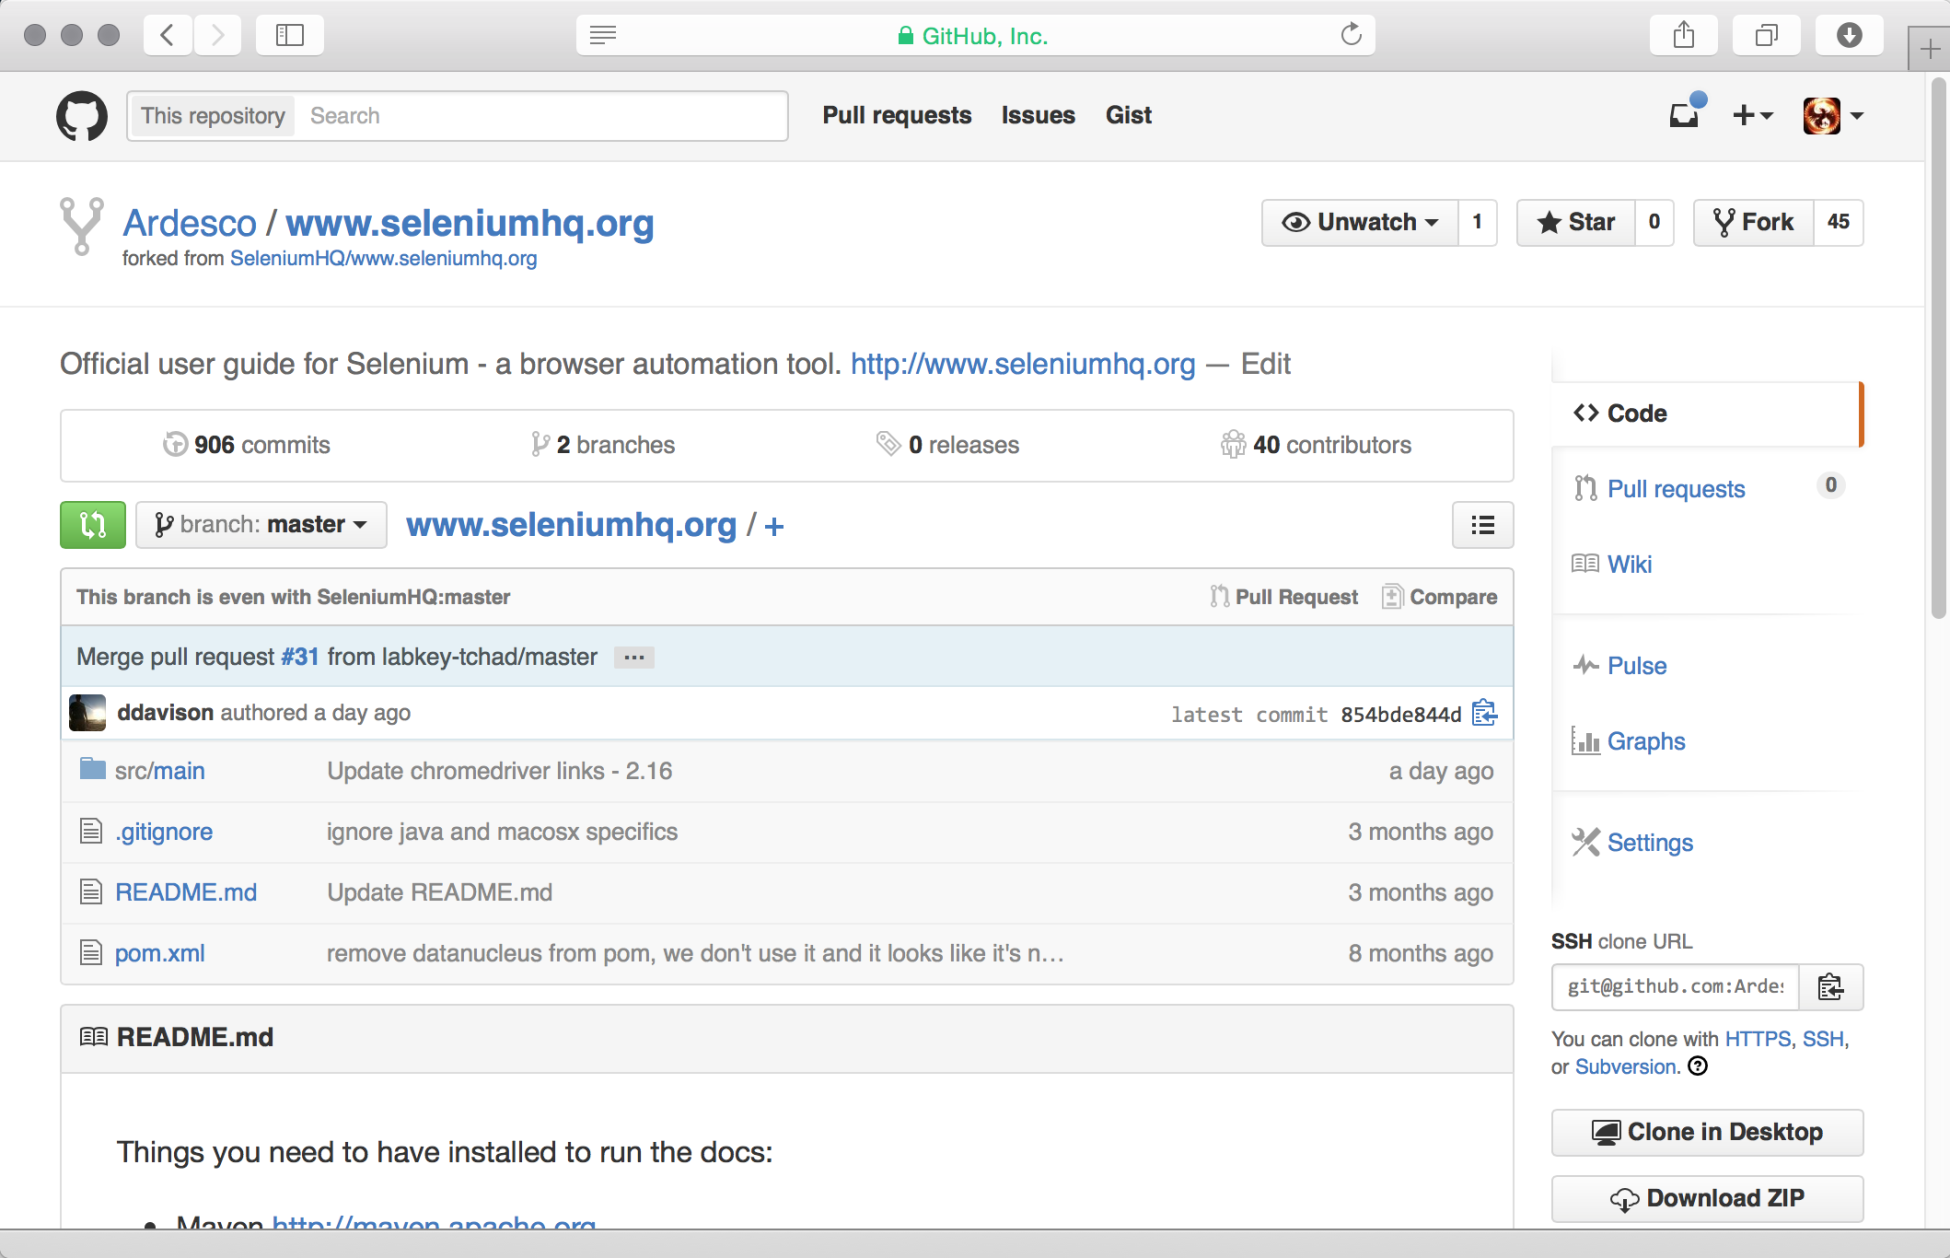Screen dimensions: 1950x1258
Task: Expand commit message ellipsis
Action: (634, 657)
